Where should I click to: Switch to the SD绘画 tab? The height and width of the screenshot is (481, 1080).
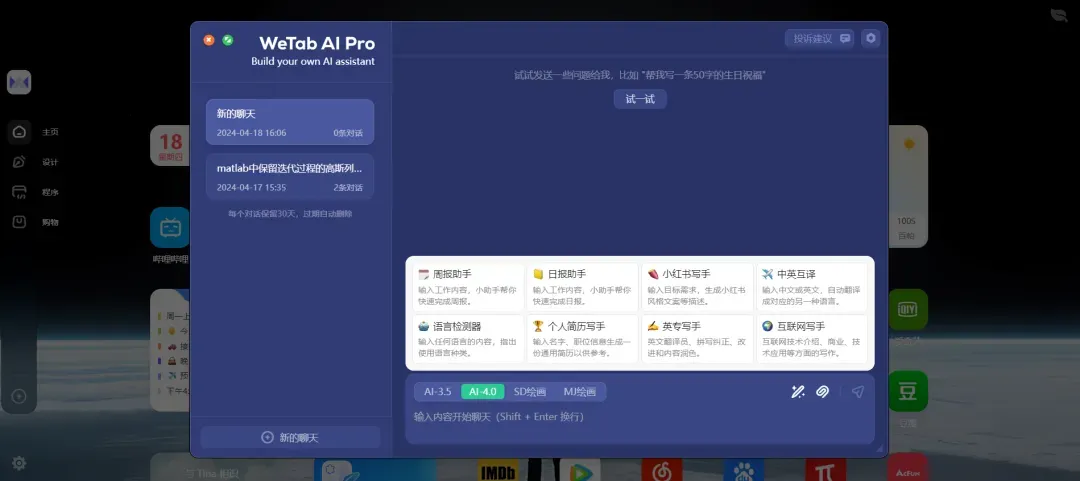530,391
